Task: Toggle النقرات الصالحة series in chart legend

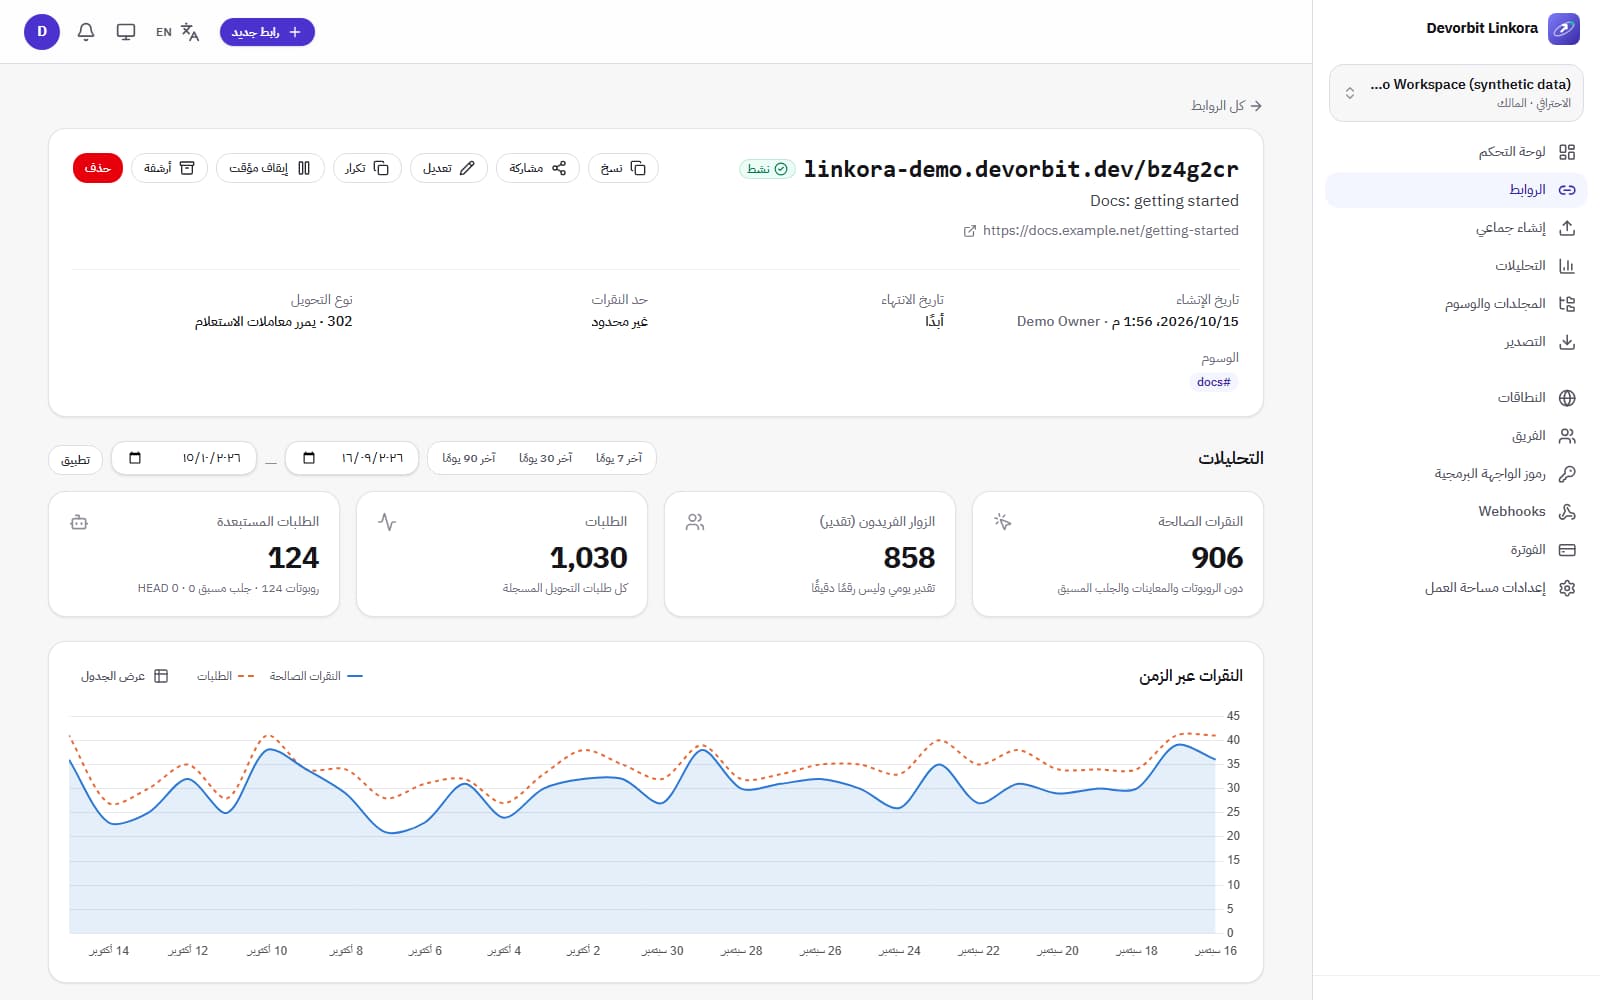Action: [316, 676]
